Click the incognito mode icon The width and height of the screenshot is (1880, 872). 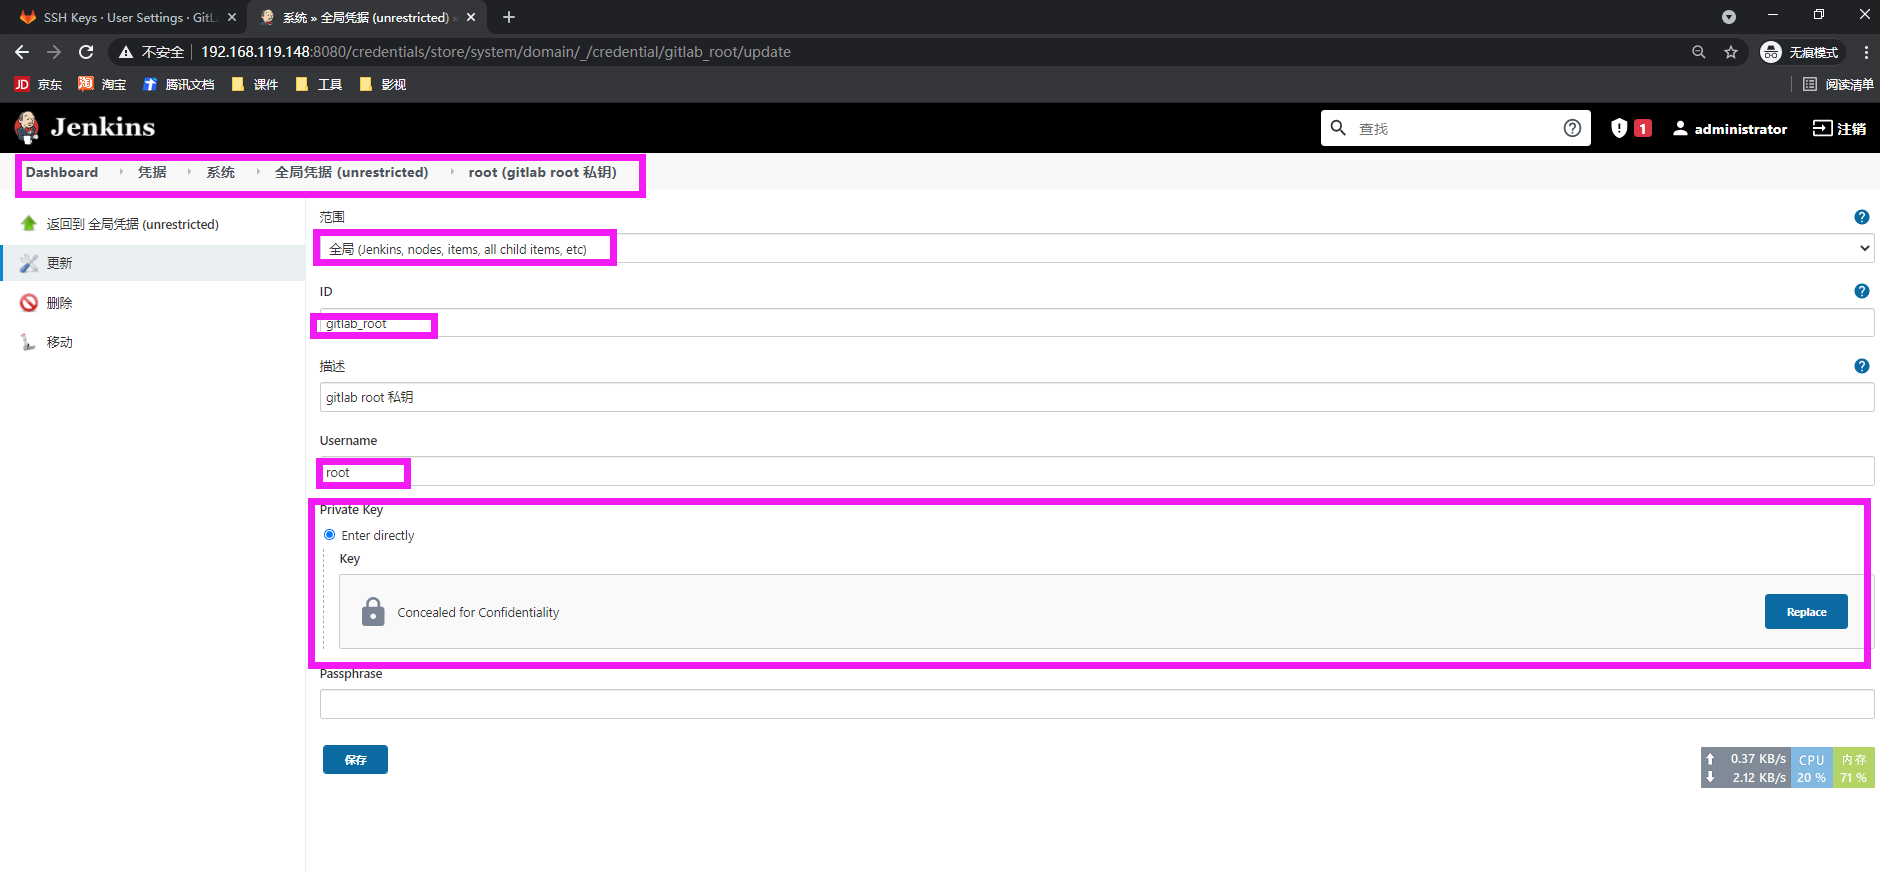1771,52
